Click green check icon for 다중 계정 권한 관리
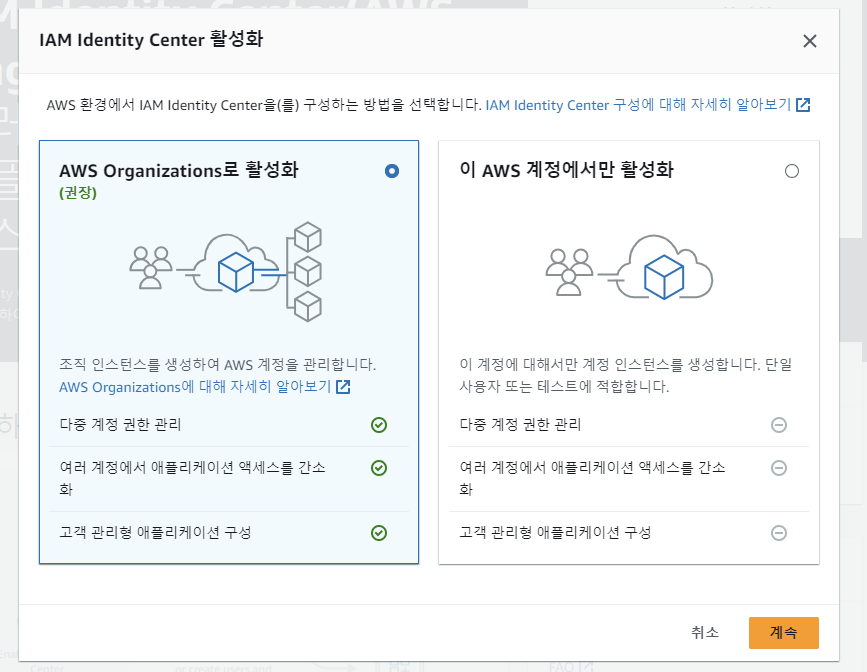The height and width of the screenshot is (672, 867). [x=379, y=425]
